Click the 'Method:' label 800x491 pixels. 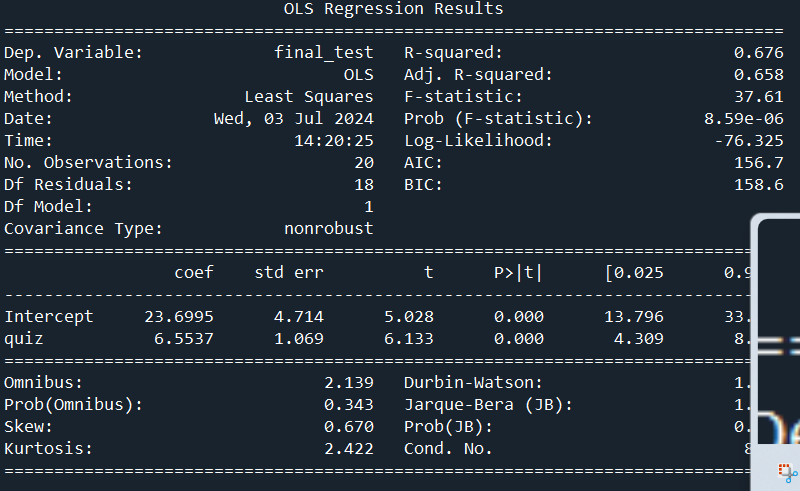click(38, 96)
